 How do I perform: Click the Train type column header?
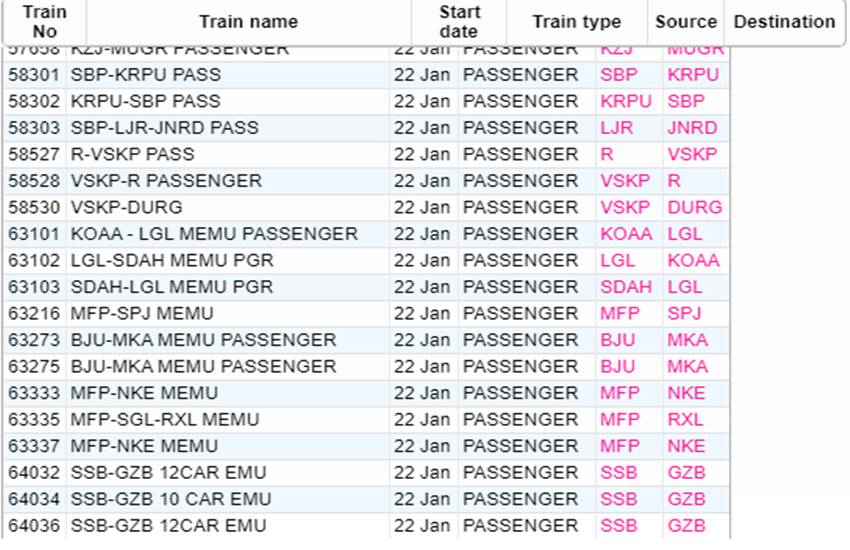click(x=576, y=22)
